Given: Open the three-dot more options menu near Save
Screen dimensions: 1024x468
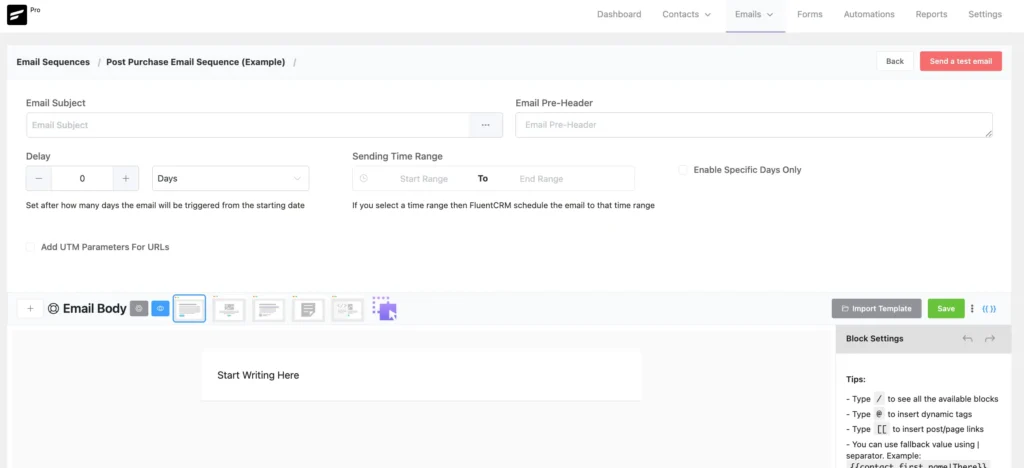Looking at the screenshot, I should [x=972, y=309].
